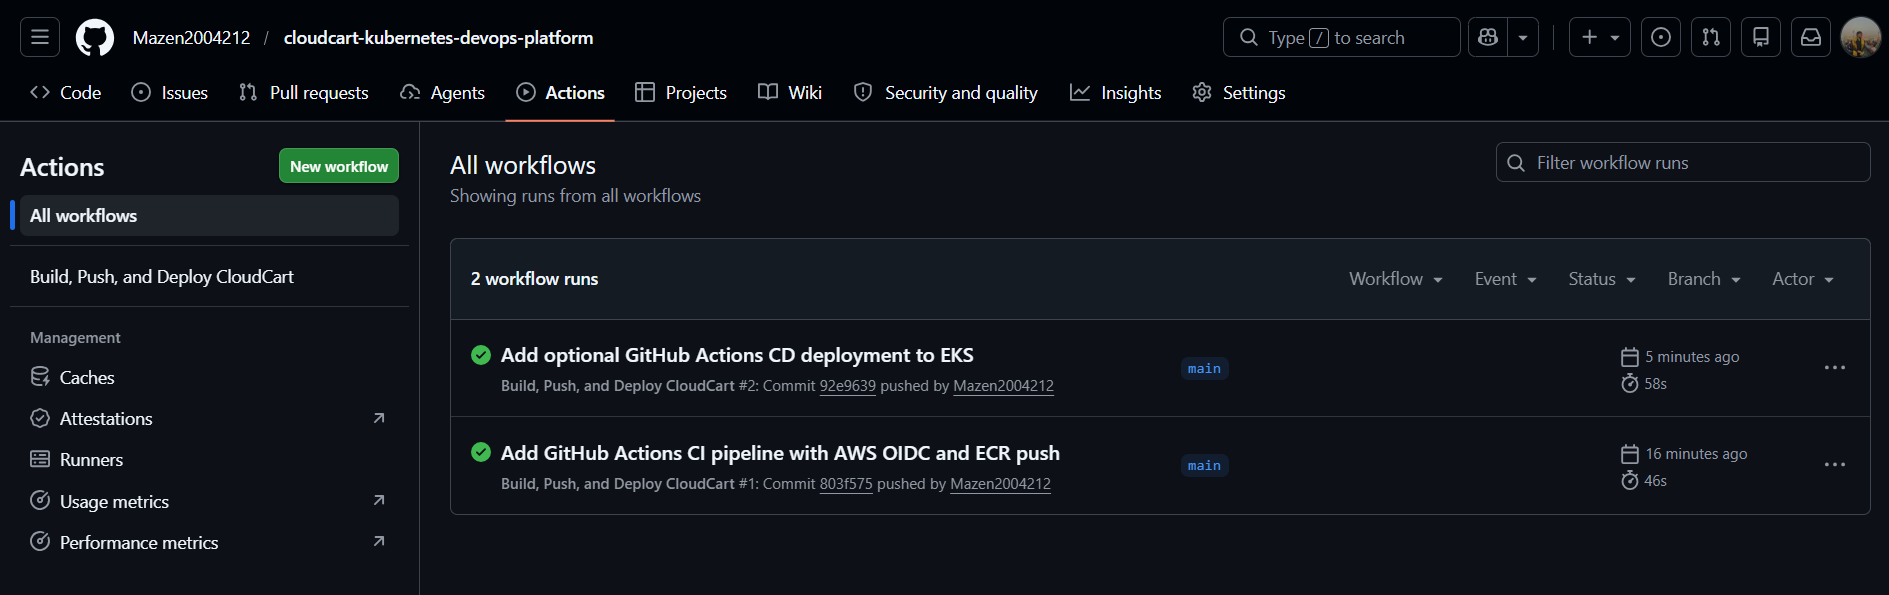1889x595 pixels.
Task: Click the 58s duration text
Action: click(1656, 384)
